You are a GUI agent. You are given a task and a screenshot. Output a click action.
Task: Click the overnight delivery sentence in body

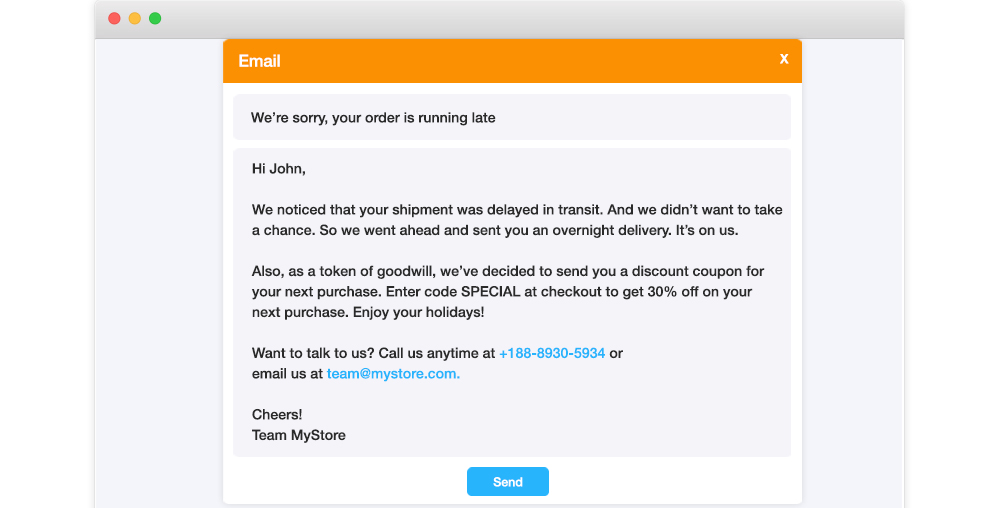point(529,231)
